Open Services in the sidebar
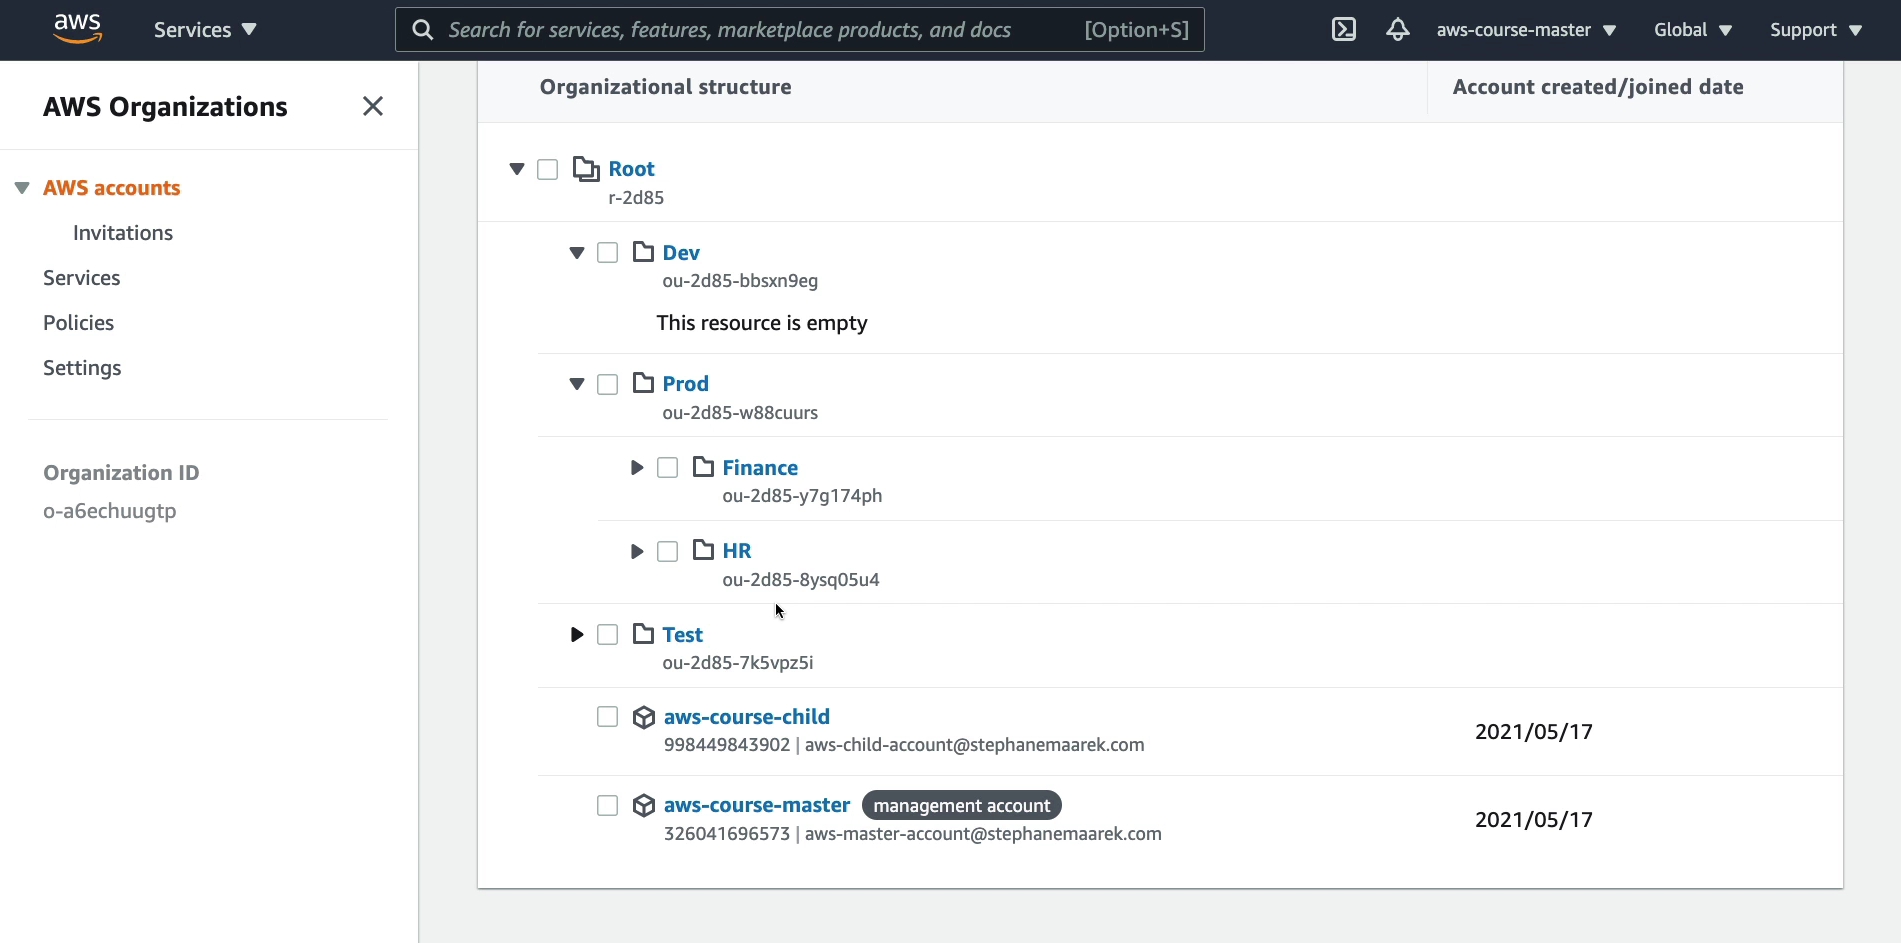 82,278
